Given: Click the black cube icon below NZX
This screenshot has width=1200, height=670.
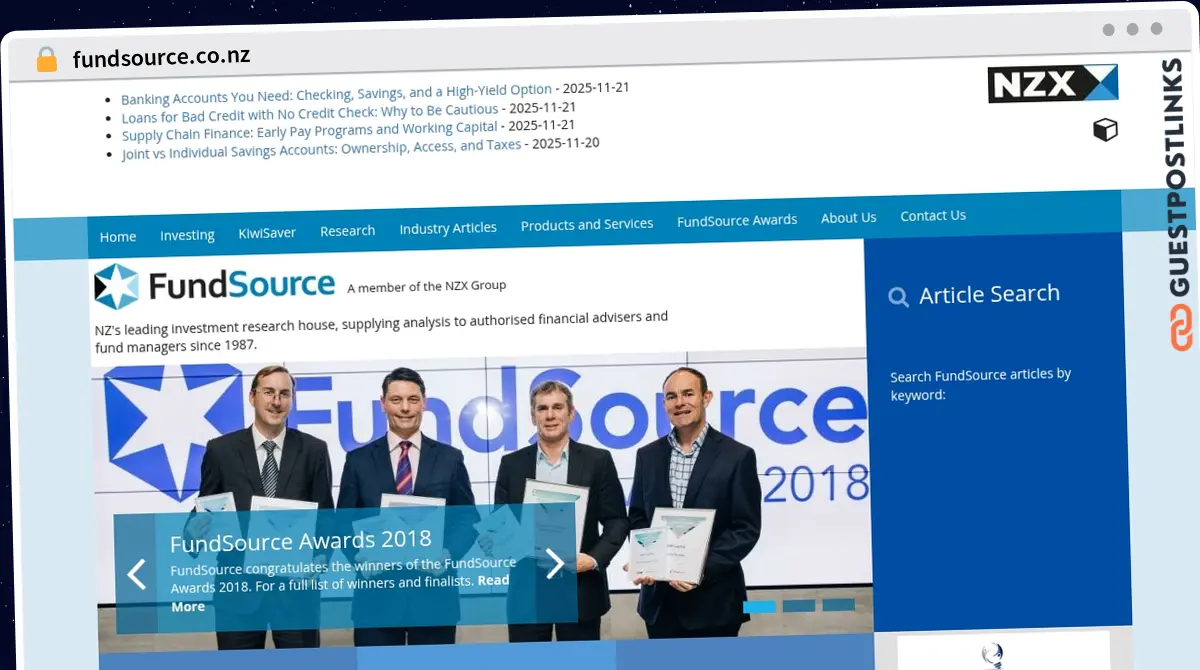Looking at the screenshot, I should [x=1105, y=130].
